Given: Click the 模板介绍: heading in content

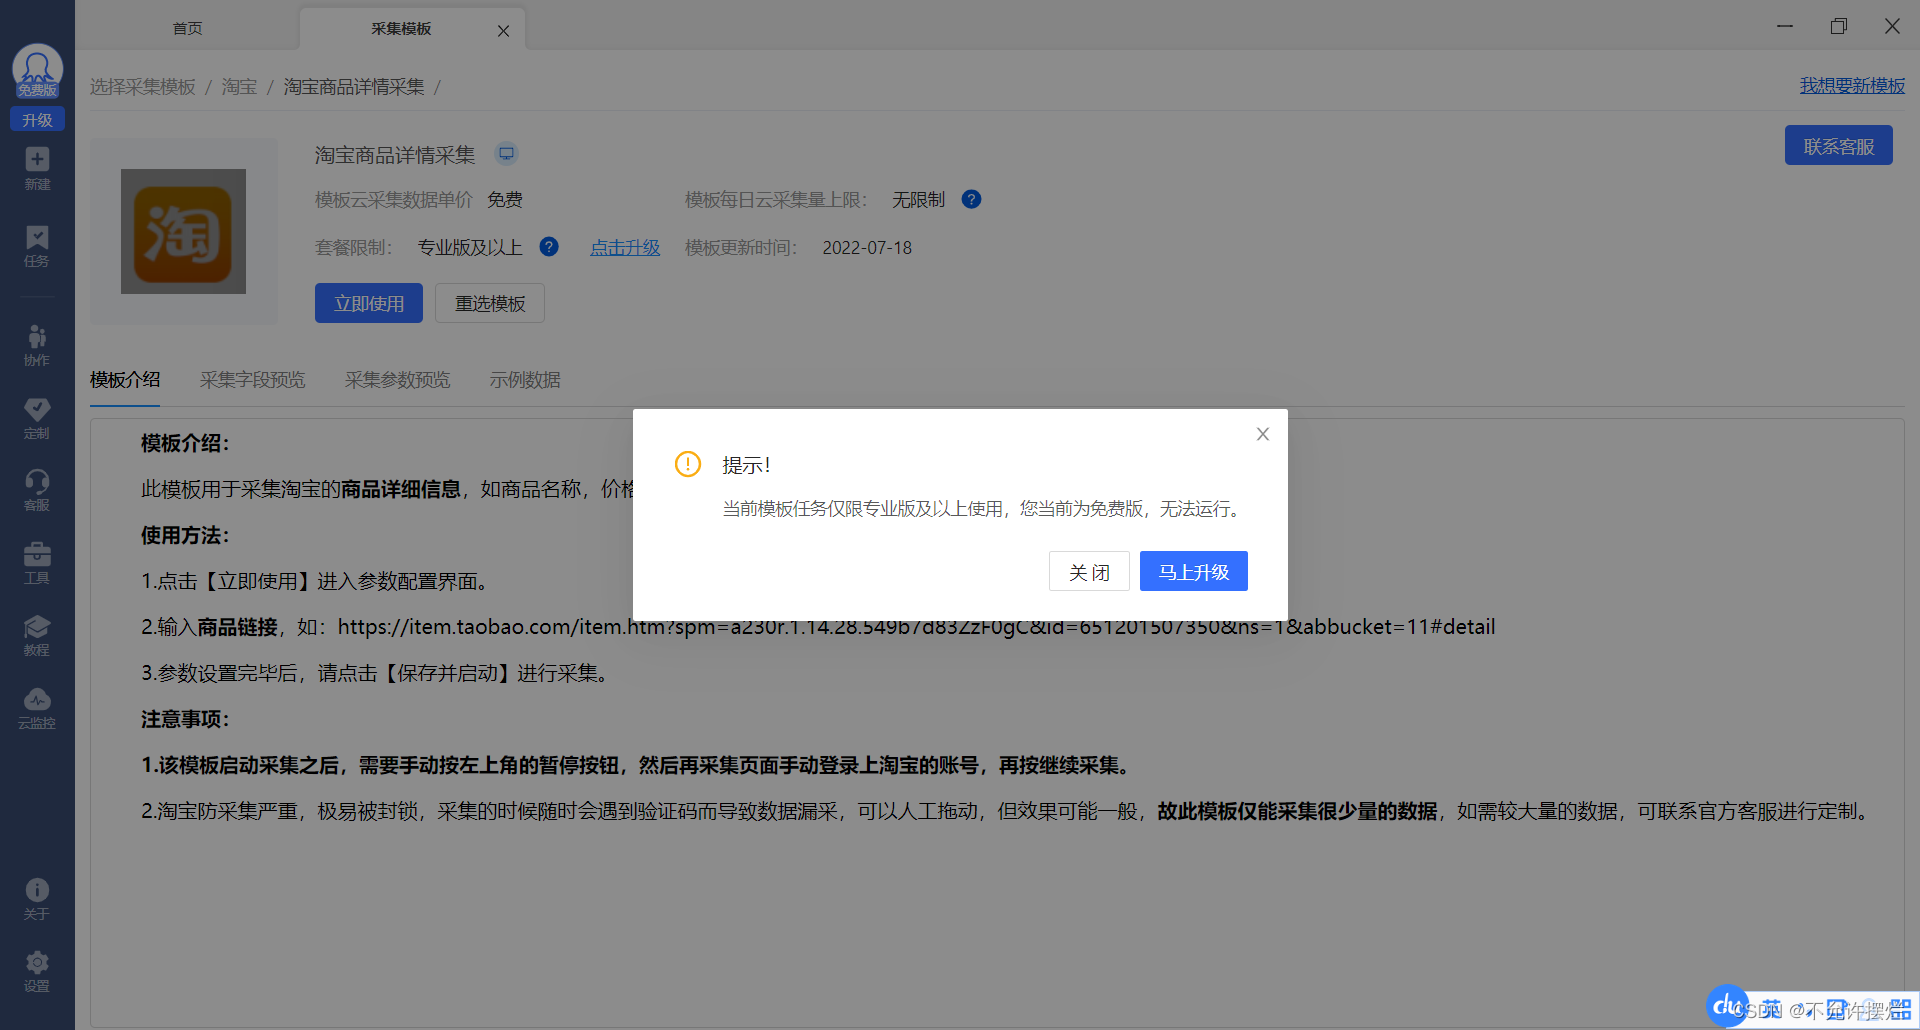Looking at the screenshot, I should (185, 443).
